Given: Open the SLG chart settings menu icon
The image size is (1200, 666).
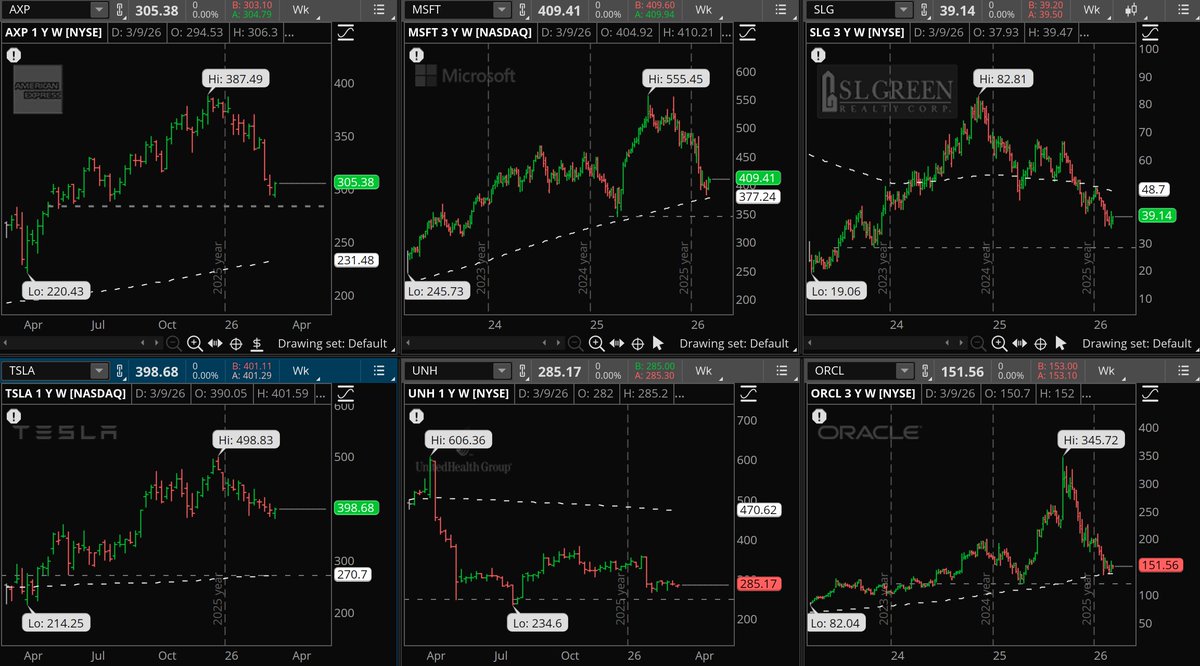Looking at the screenshot, I should (x=1183, y=10).
